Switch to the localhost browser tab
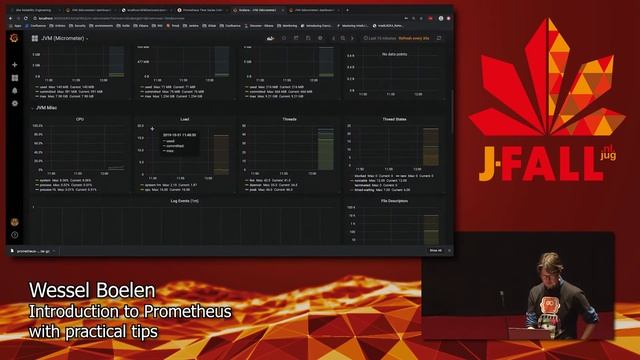640x360 pixels. coord(146,10)
